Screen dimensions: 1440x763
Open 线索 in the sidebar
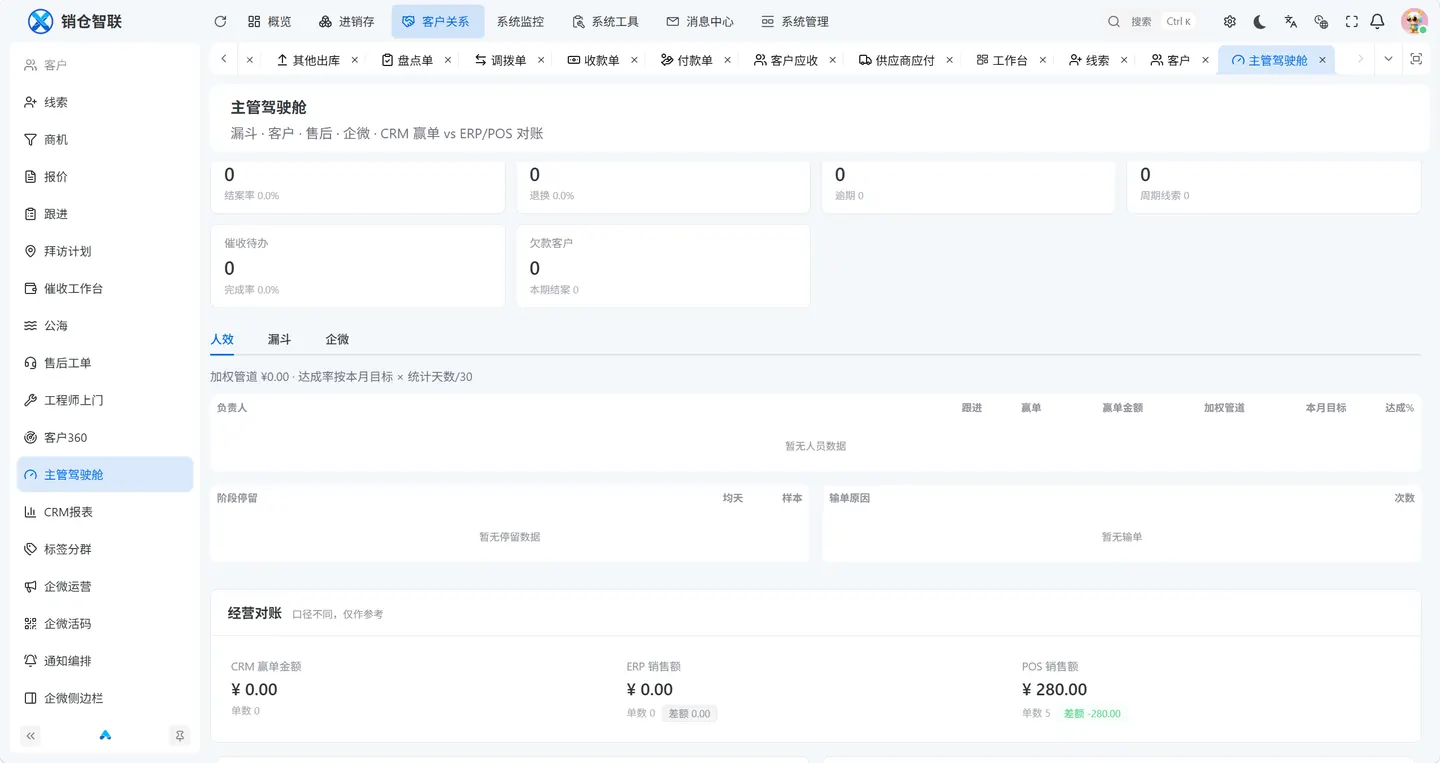(x=105, y=102)
